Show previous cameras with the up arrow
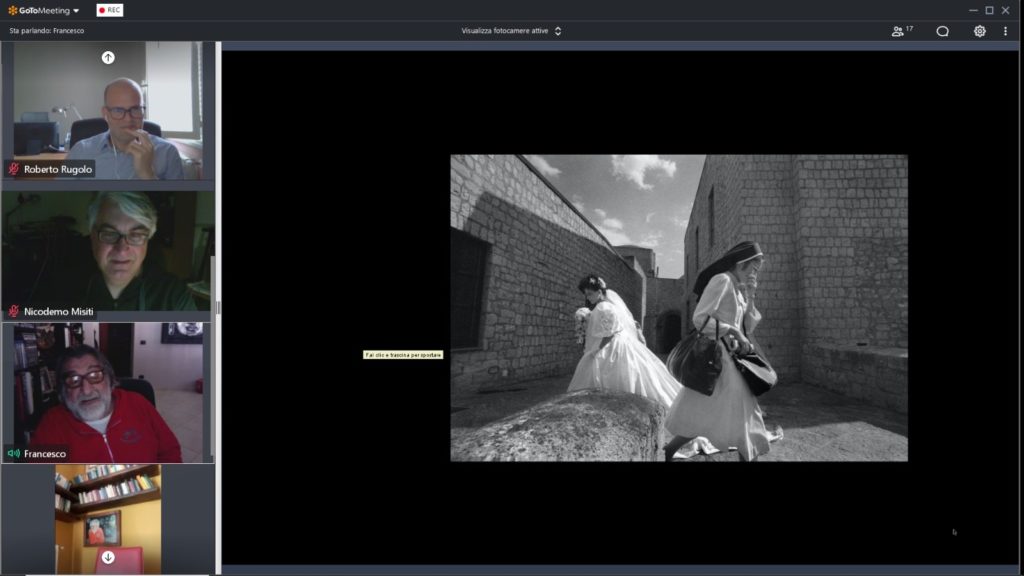The height and width of the screenshot is (576, 1024). tap(108, 57)
